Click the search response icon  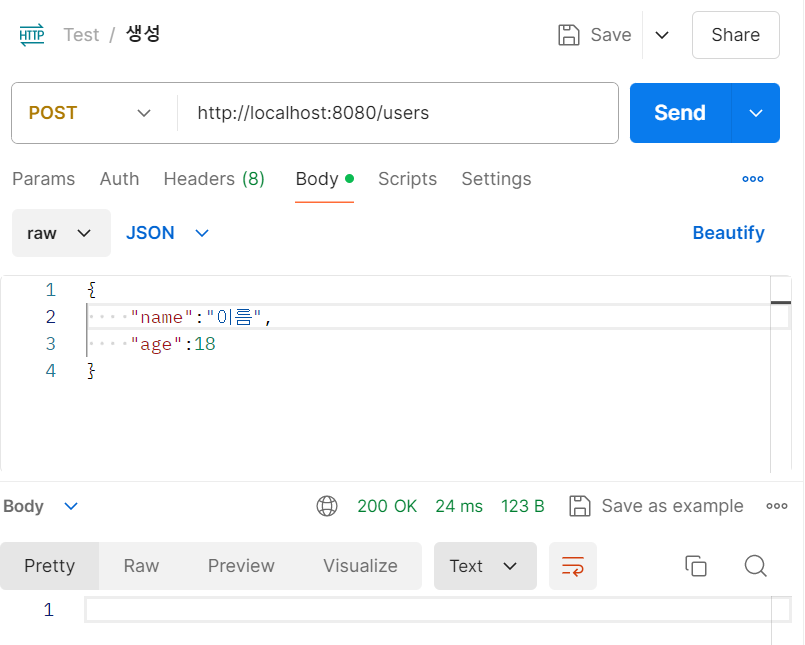[755, 566]
